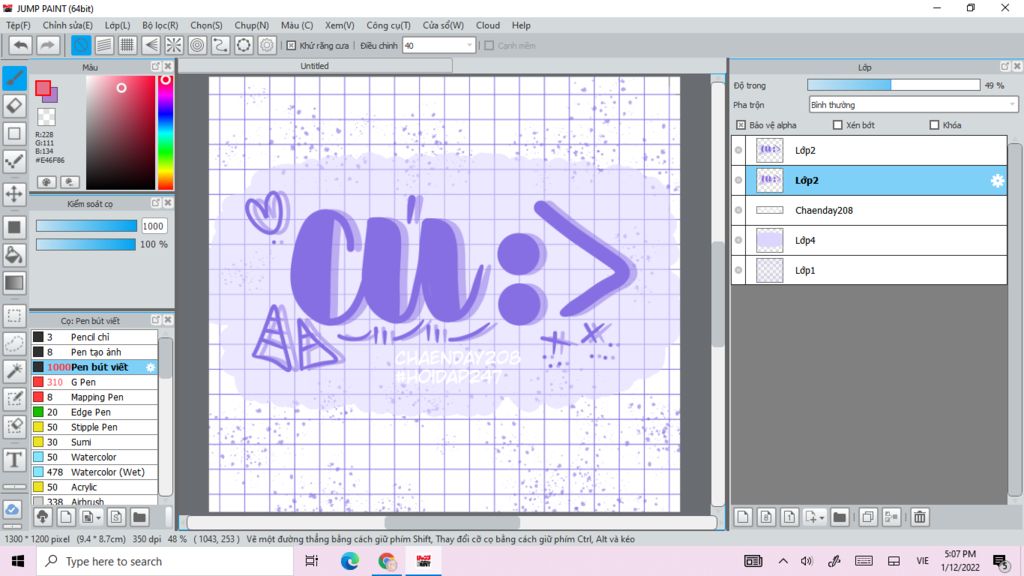Select the Gradient tool
Image resolution: width=1024 pixels, height=576 pixels.
point(14,283)
